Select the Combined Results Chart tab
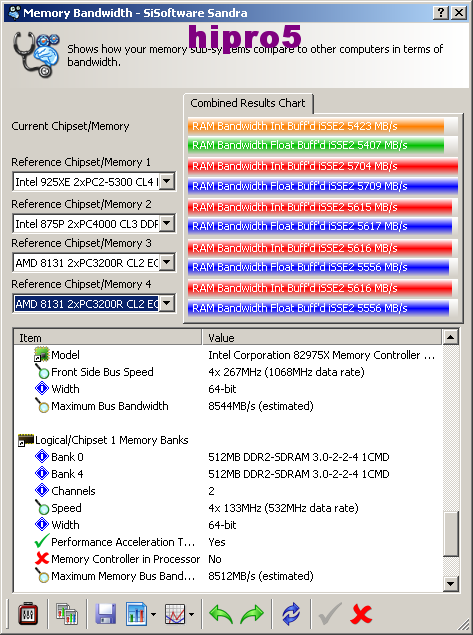 pos(248,103)
